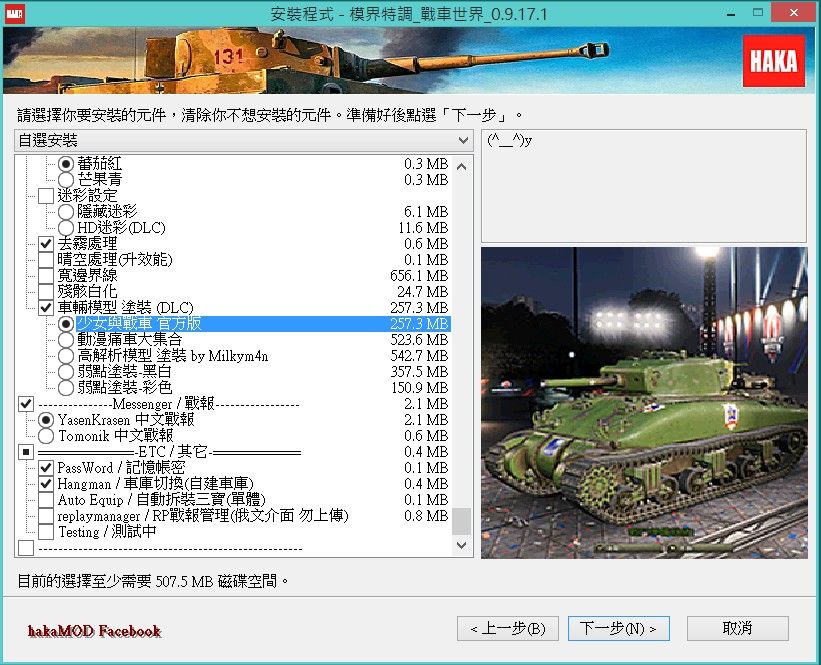
Task: Click the red HAKA logo
Action: coord(773,61)
